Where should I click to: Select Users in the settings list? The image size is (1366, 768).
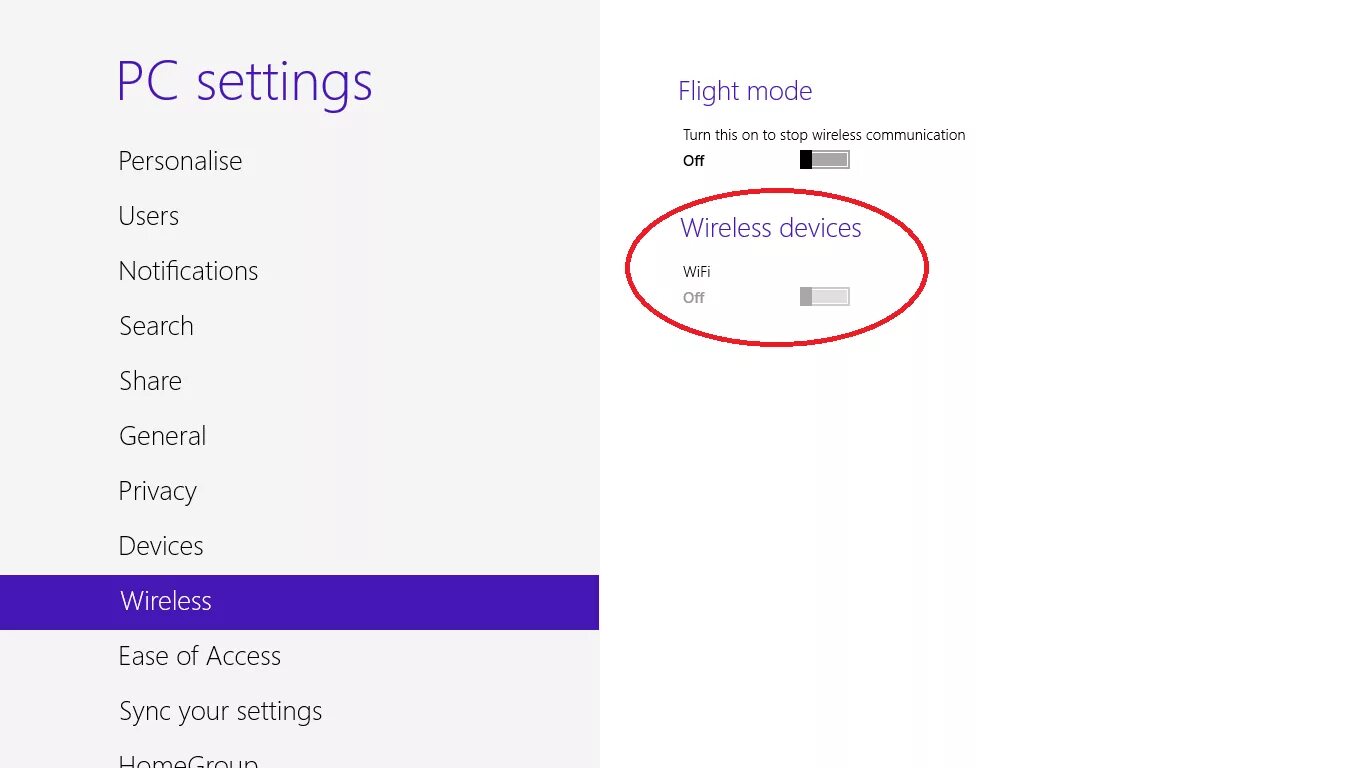tap(149, 216)
